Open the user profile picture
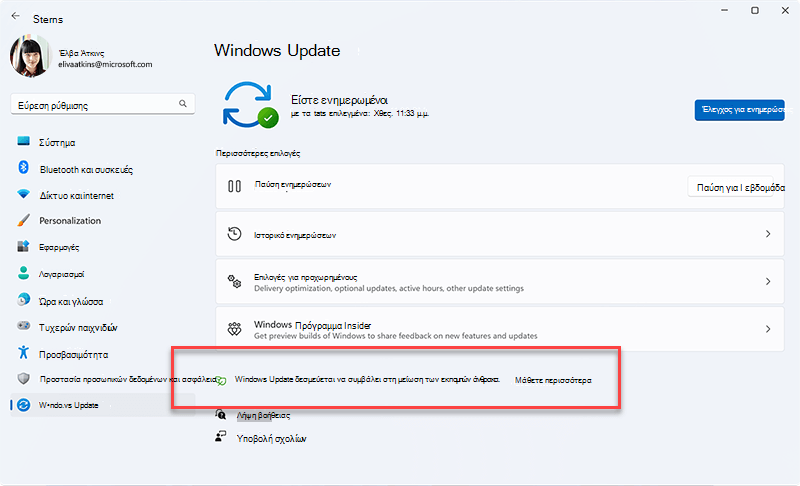The width and height of the screenshot is (800, 486). click(x=30, y=56)
